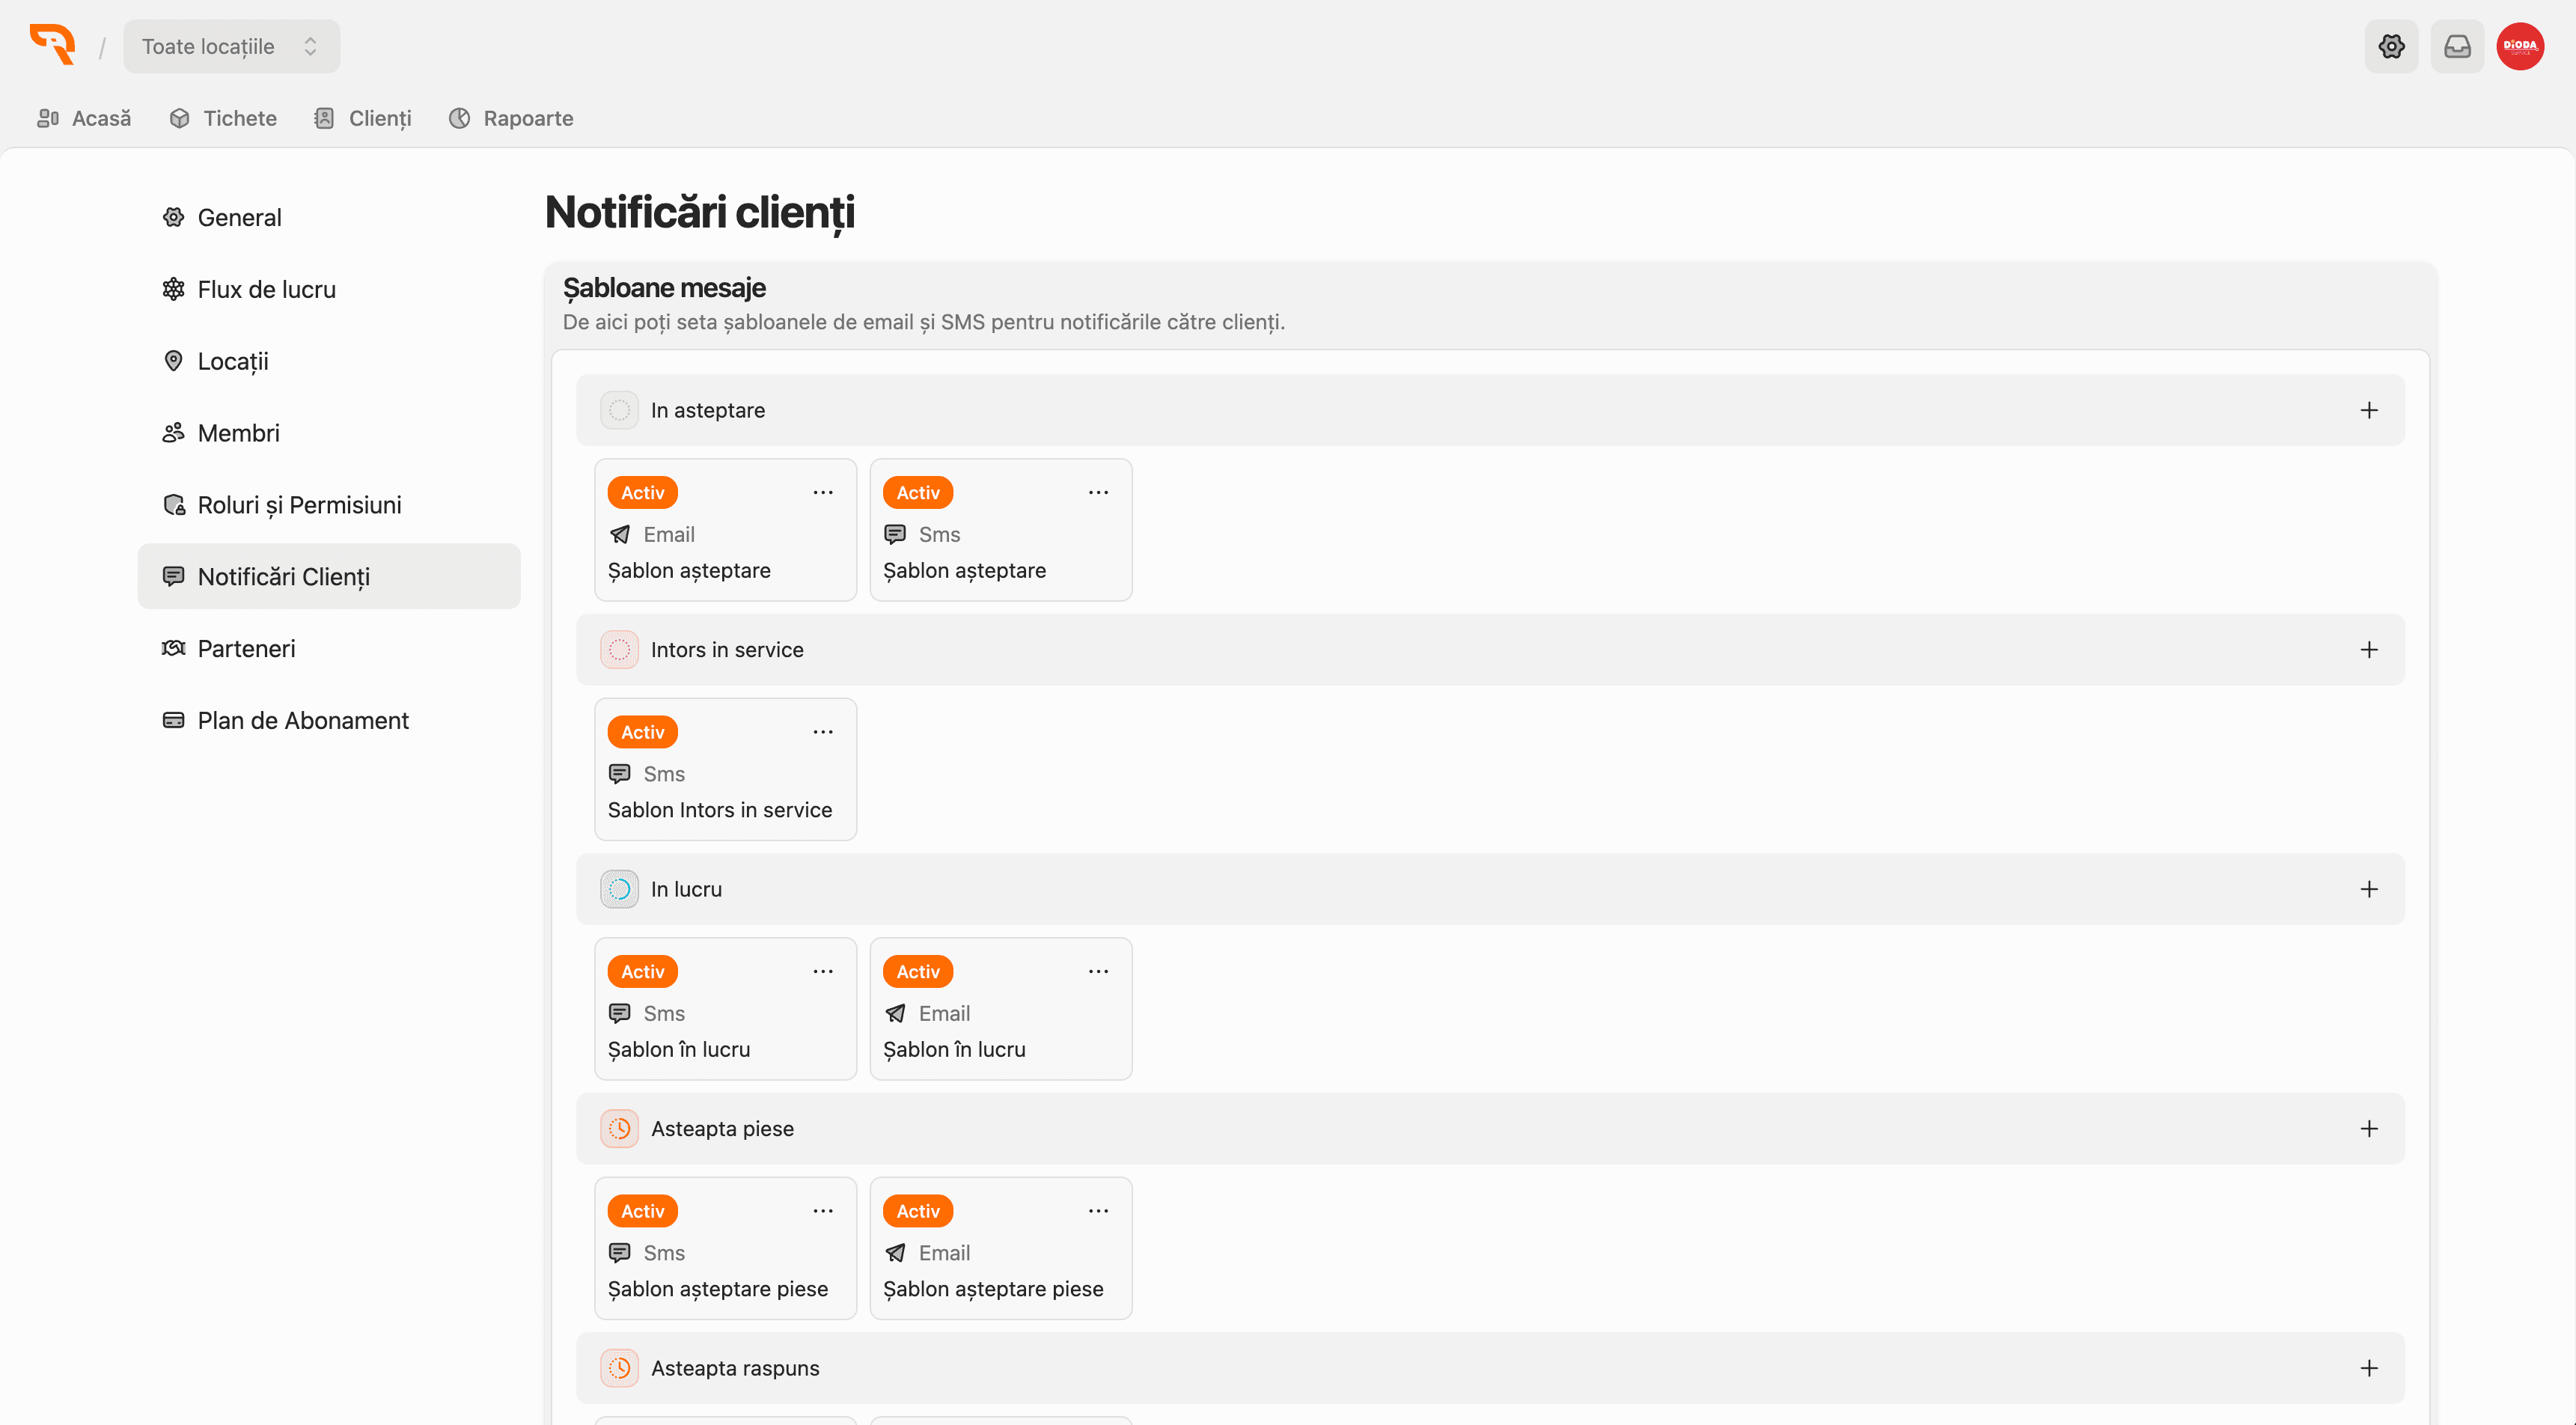Open the Toate locațiile location selector

pos(231,46)
